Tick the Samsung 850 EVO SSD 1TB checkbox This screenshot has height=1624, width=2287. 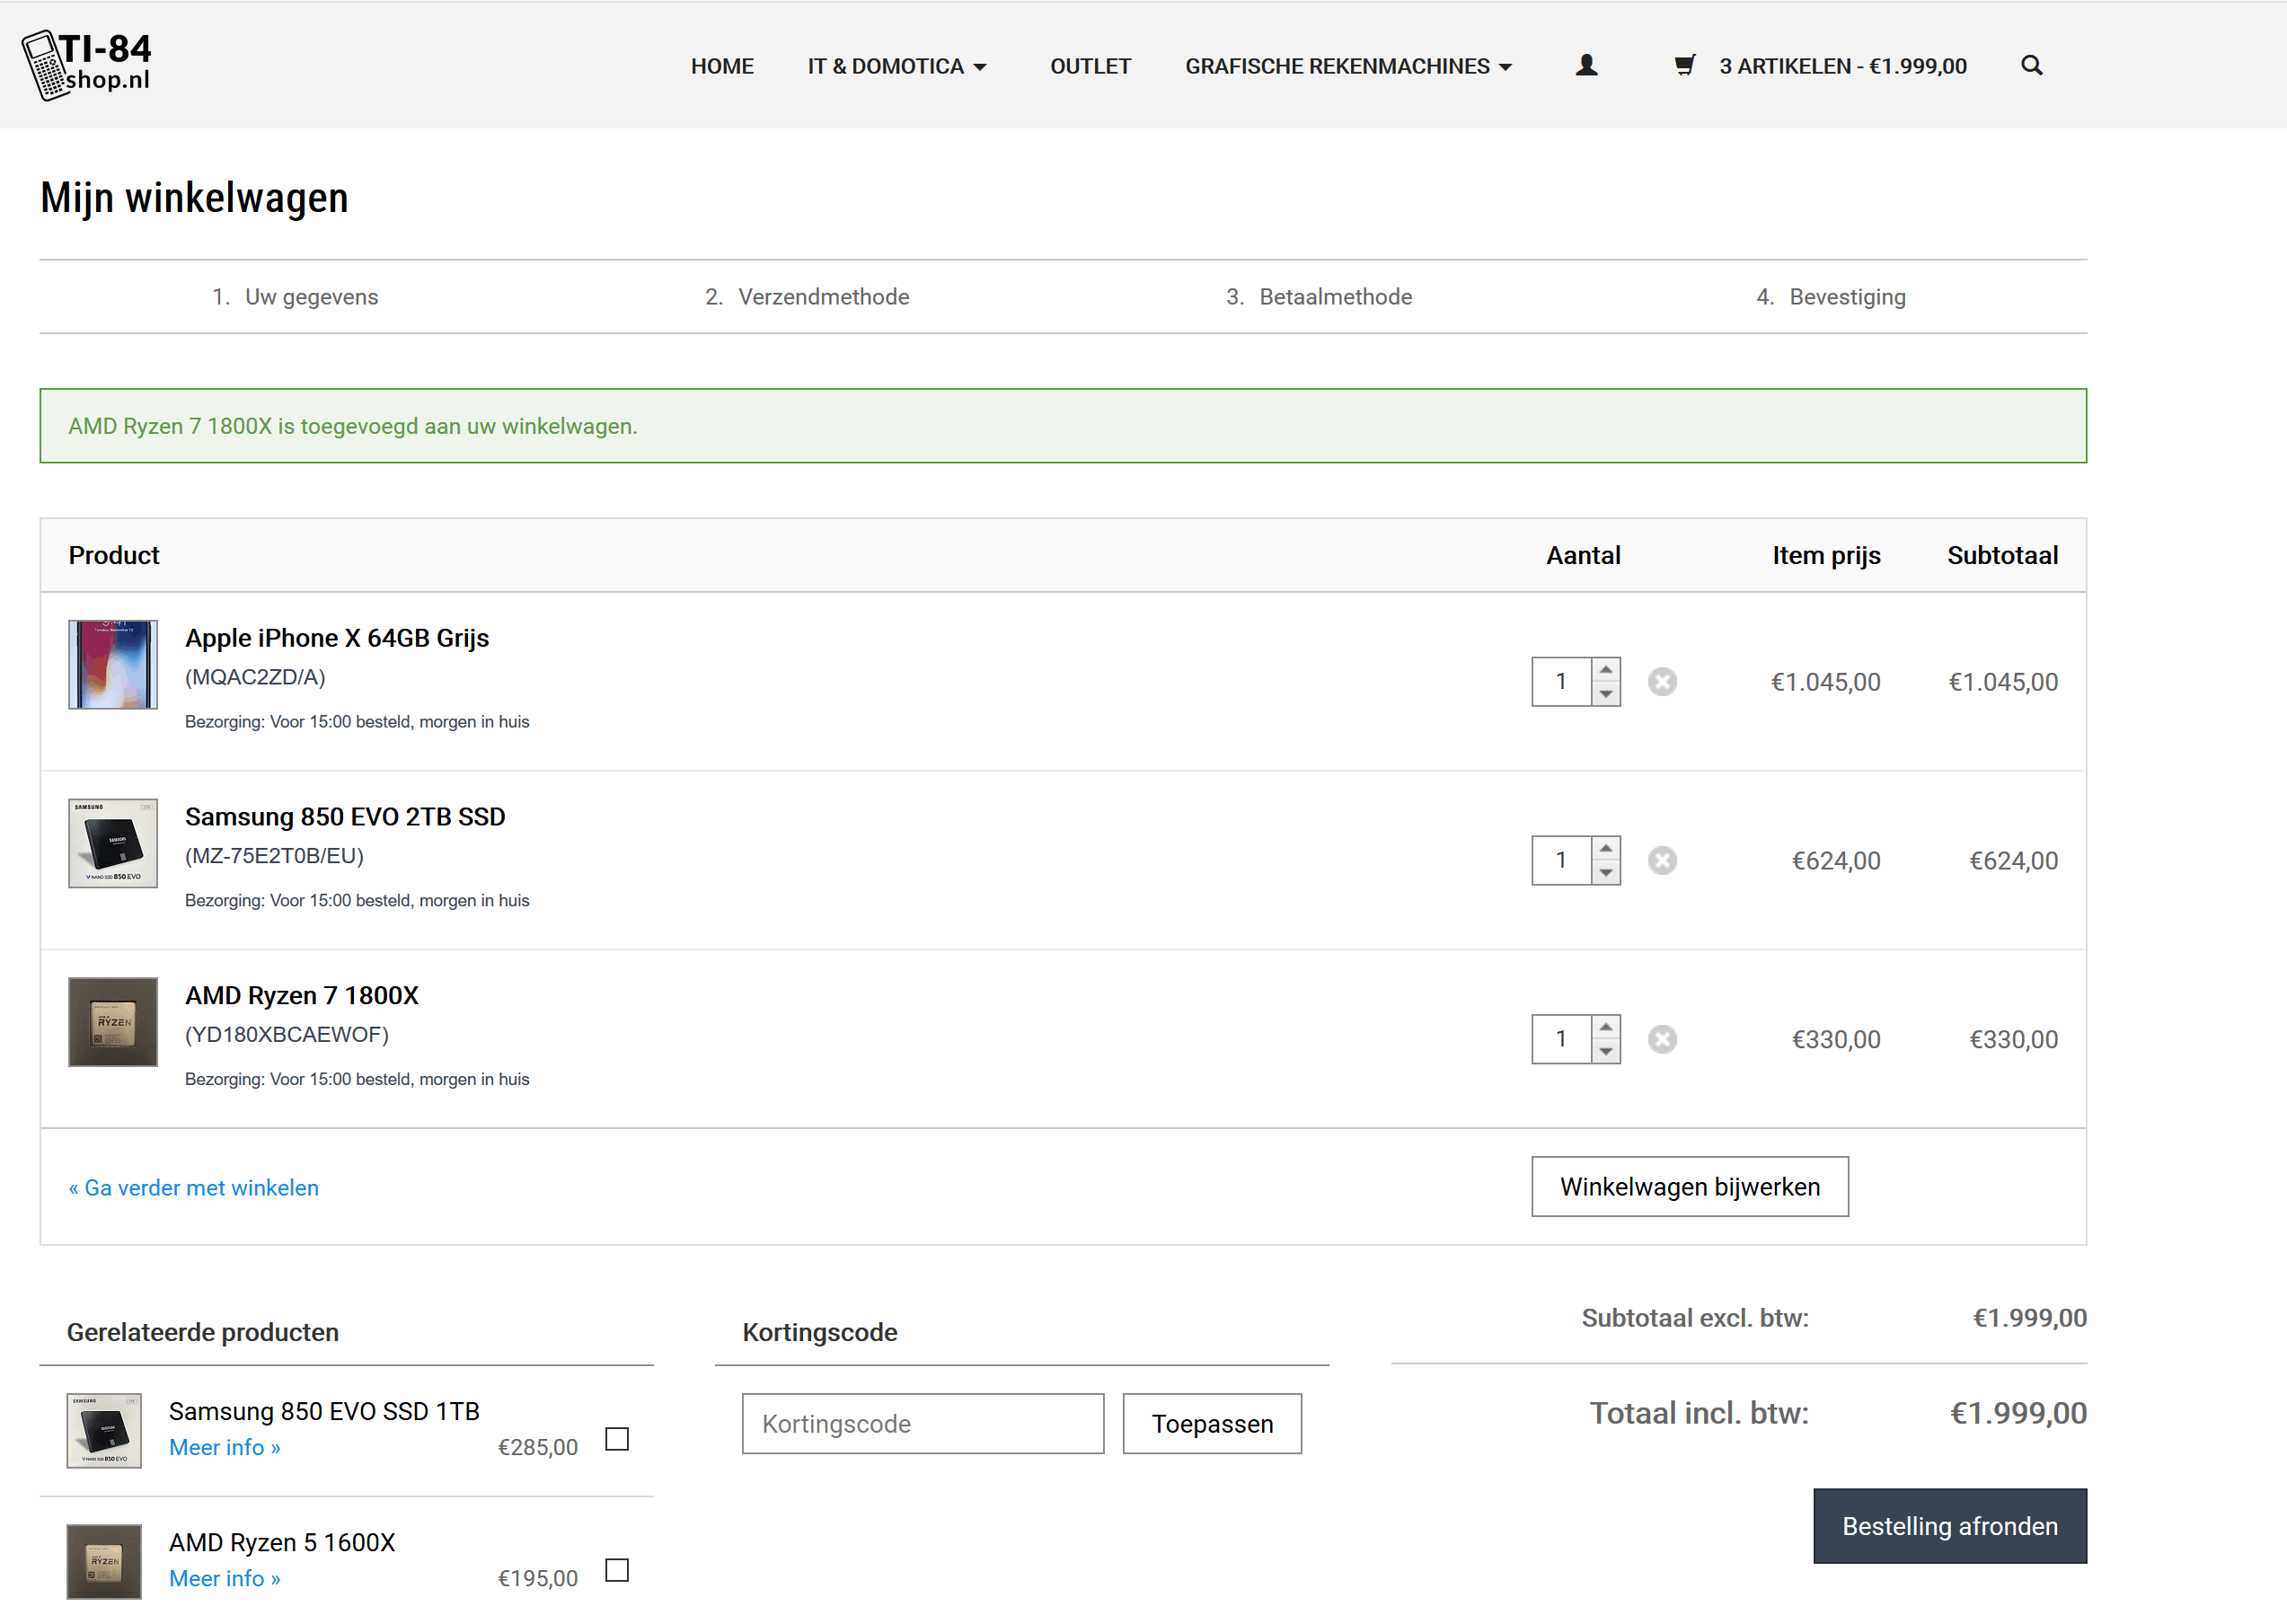(618, 1439)
